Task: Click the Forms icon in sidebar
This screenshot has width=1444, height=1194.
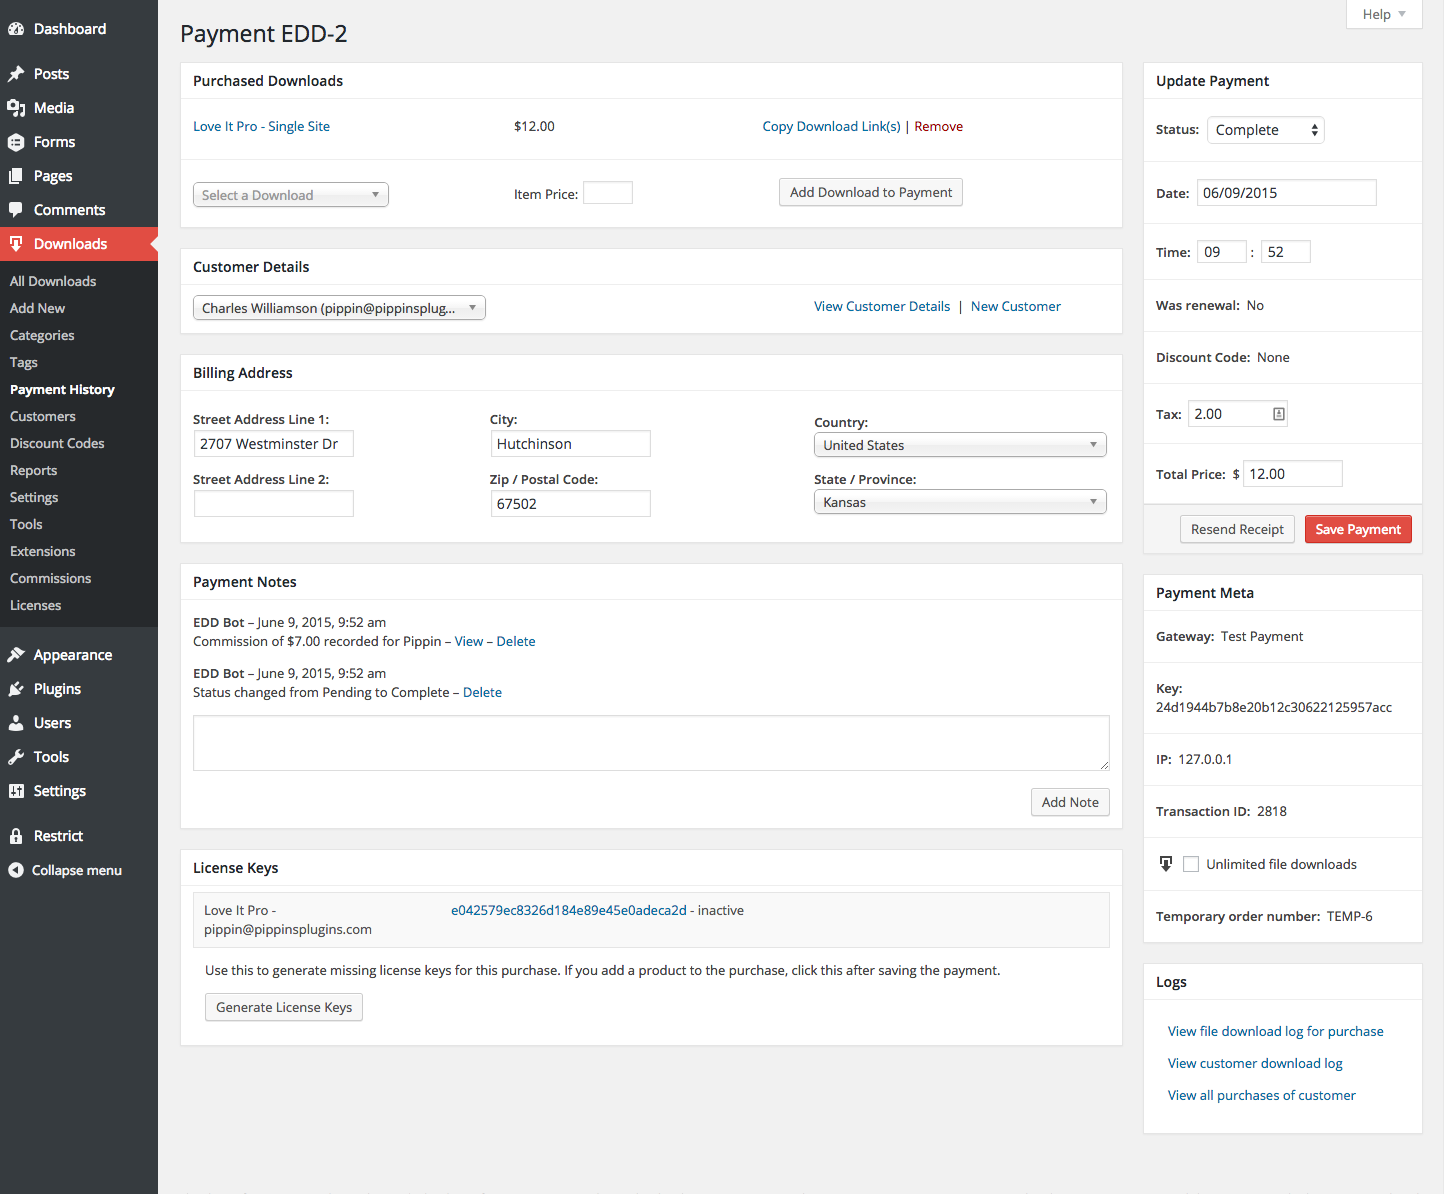Action: click(x=16, y=142)
